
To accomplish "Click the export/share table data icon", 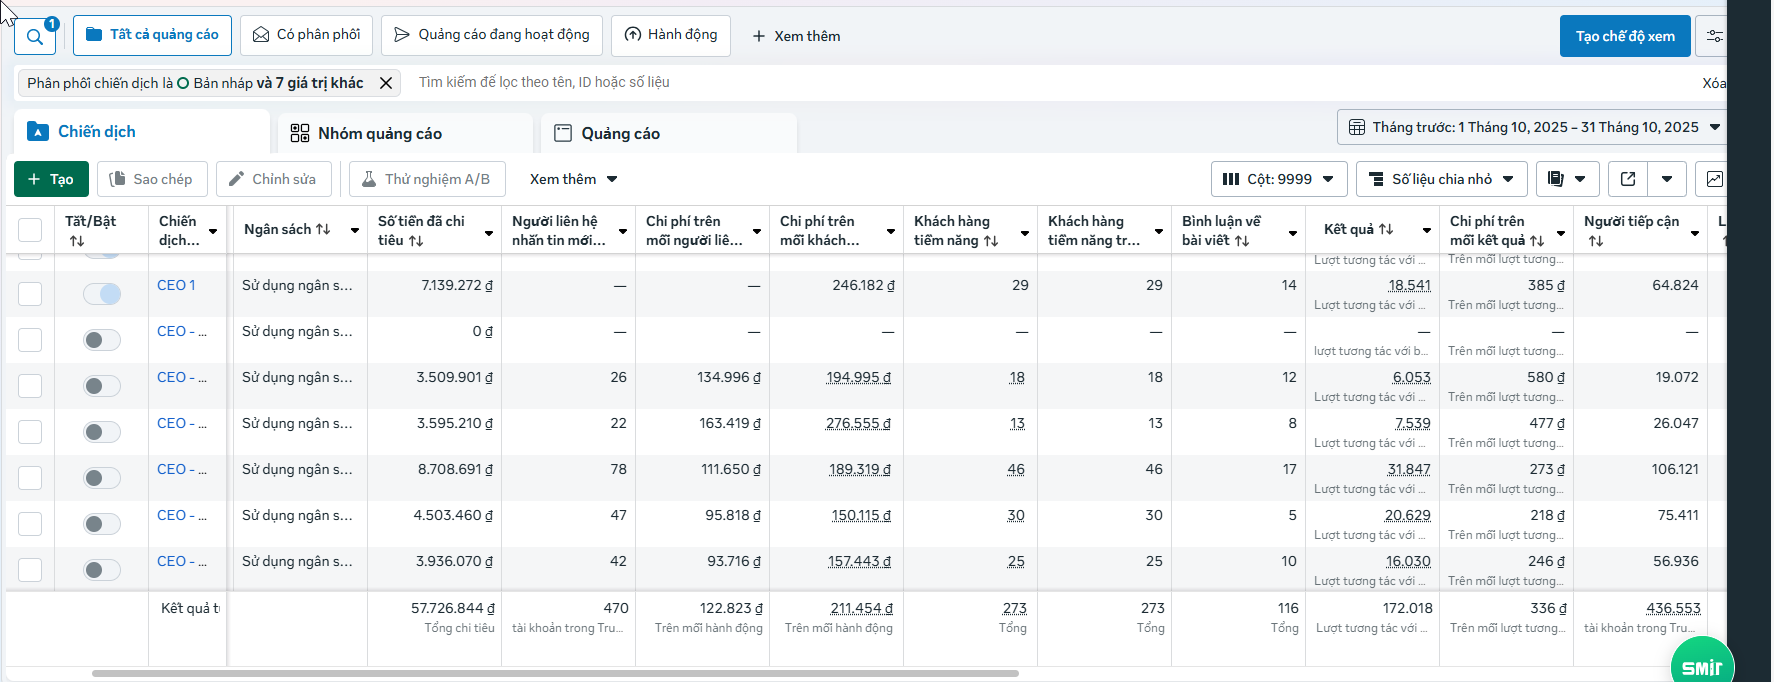I will pos(1628,179).
